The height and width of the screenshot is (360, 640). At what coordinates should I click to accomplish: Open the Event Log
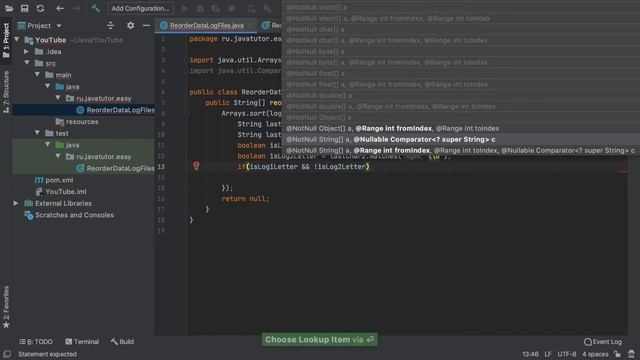click(603, 342)
